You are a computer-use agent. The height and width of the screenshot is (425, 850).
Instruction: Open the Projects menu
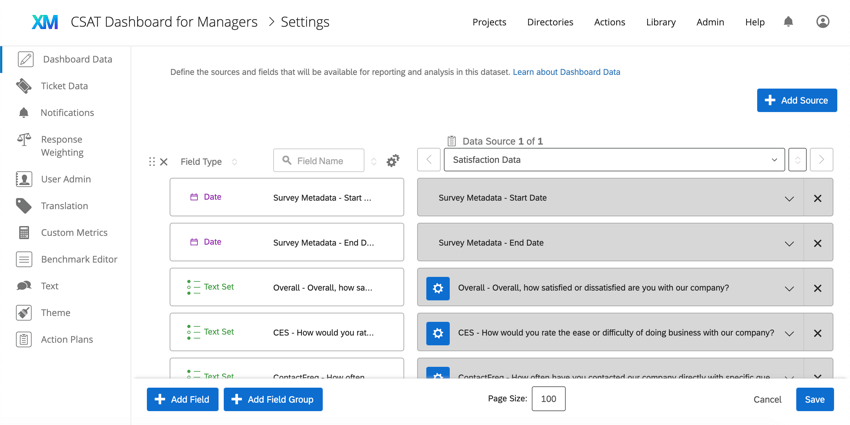click(x=489, y=22)
